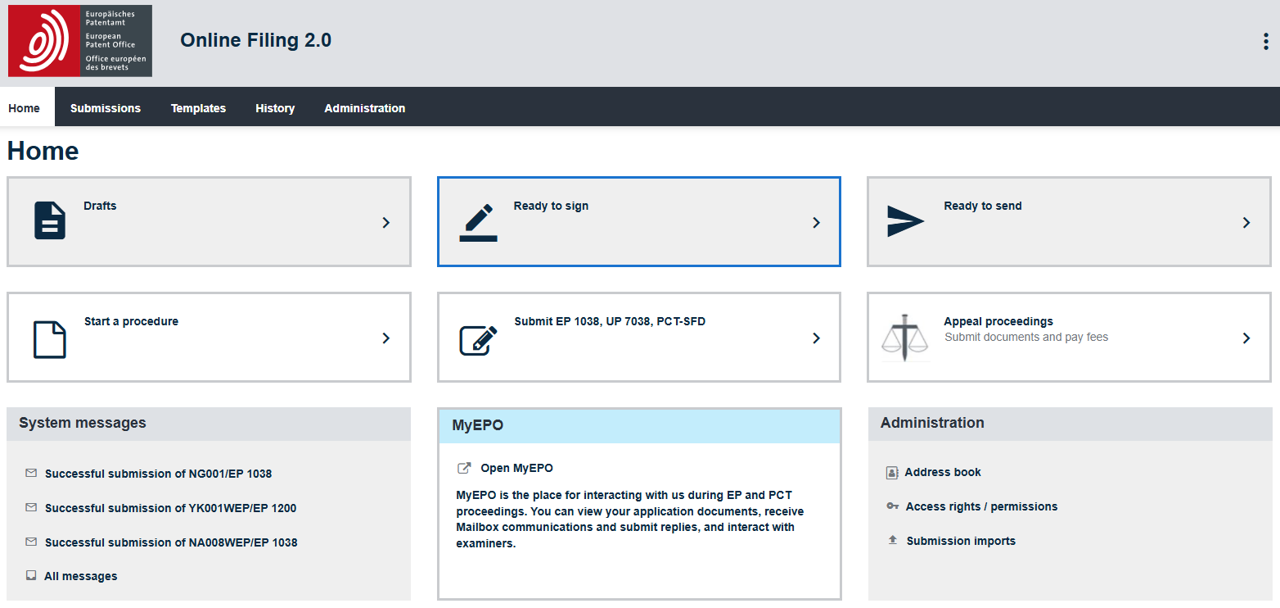Screen dimensions: 1280x608
Task: Click the Submit EP 1038 edit icon
Action: [478, 339]
